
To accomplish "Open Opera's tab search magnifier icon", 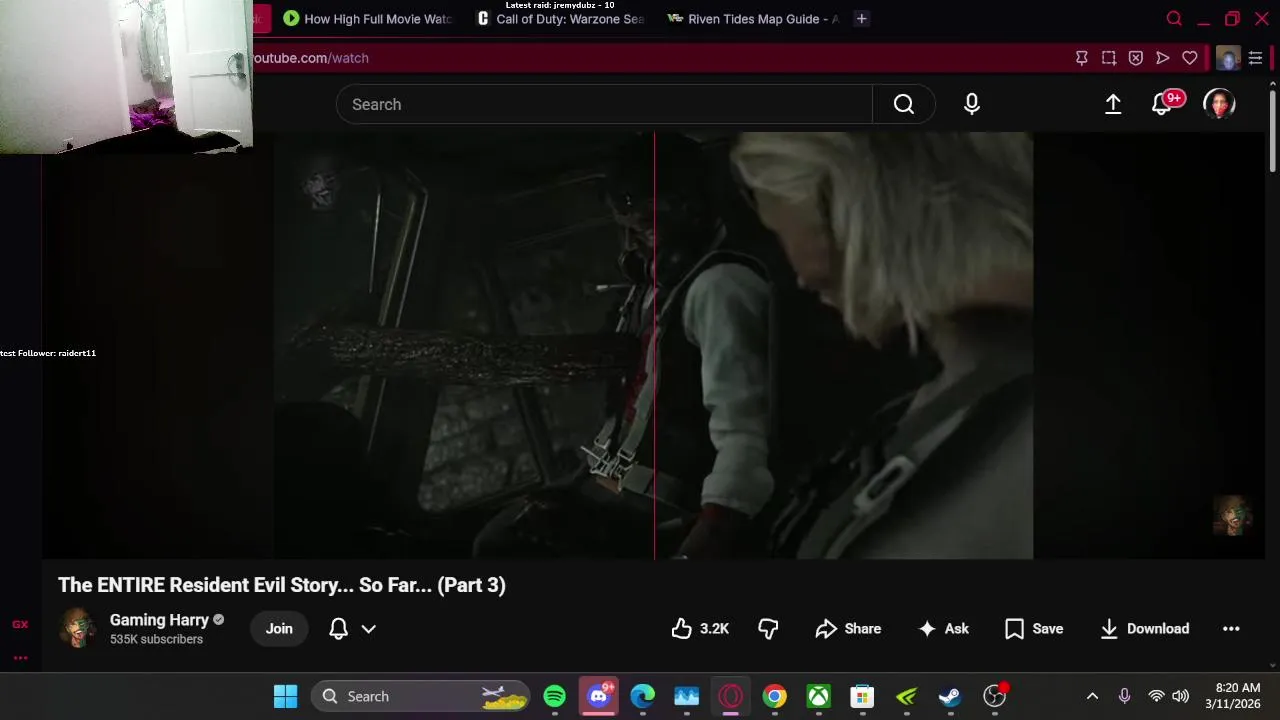I will (1175, 19).
